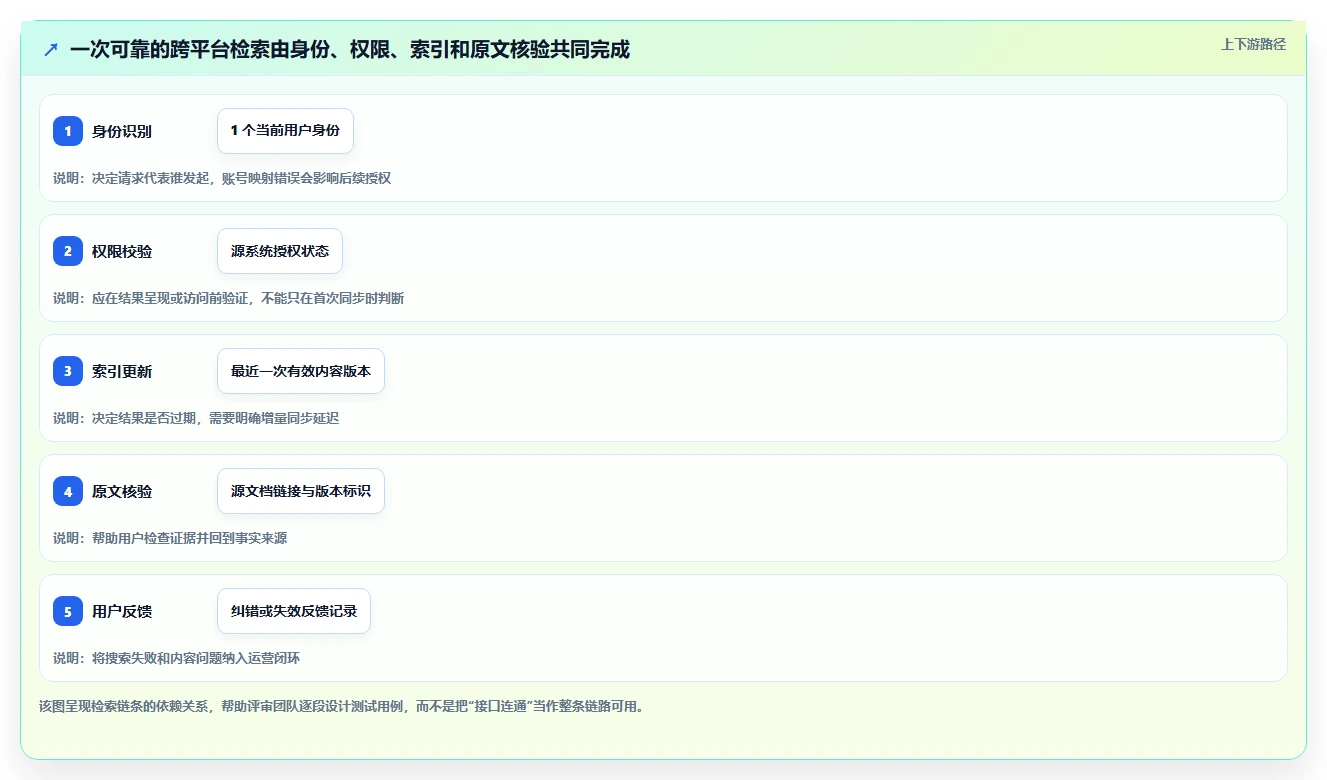The width and height of the screenshot is (1327, 780).
Task: Click the note 将搜索失败和内容问题纳入运营闭环
Action: tap(196, 658)
